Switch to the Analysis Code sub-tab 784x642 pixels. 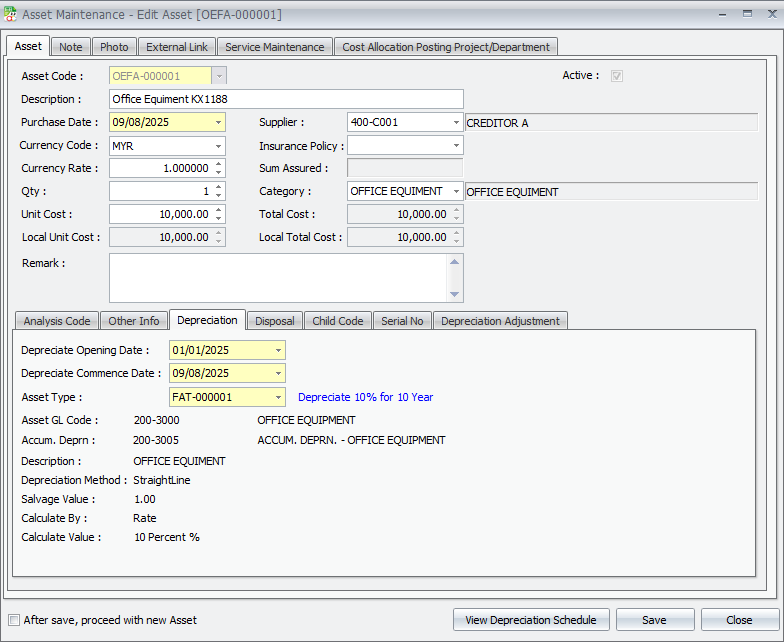(57, 321)
